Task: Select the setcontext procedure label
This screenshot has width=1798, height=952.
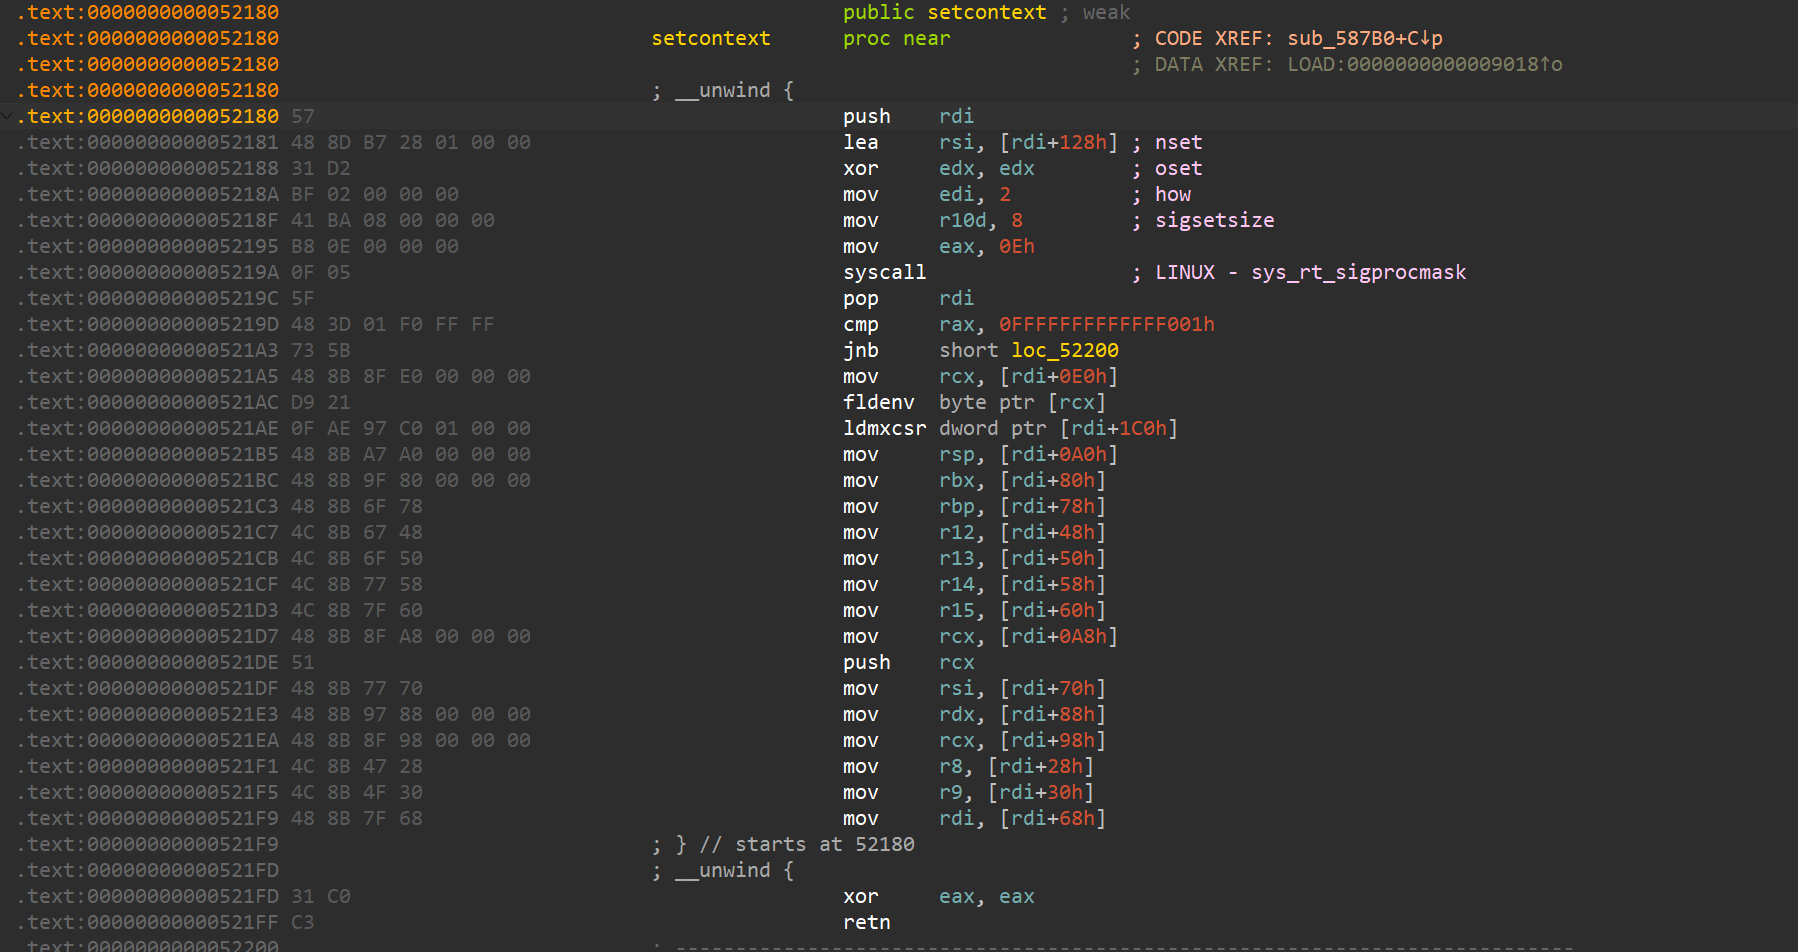Action: [710, 38]
